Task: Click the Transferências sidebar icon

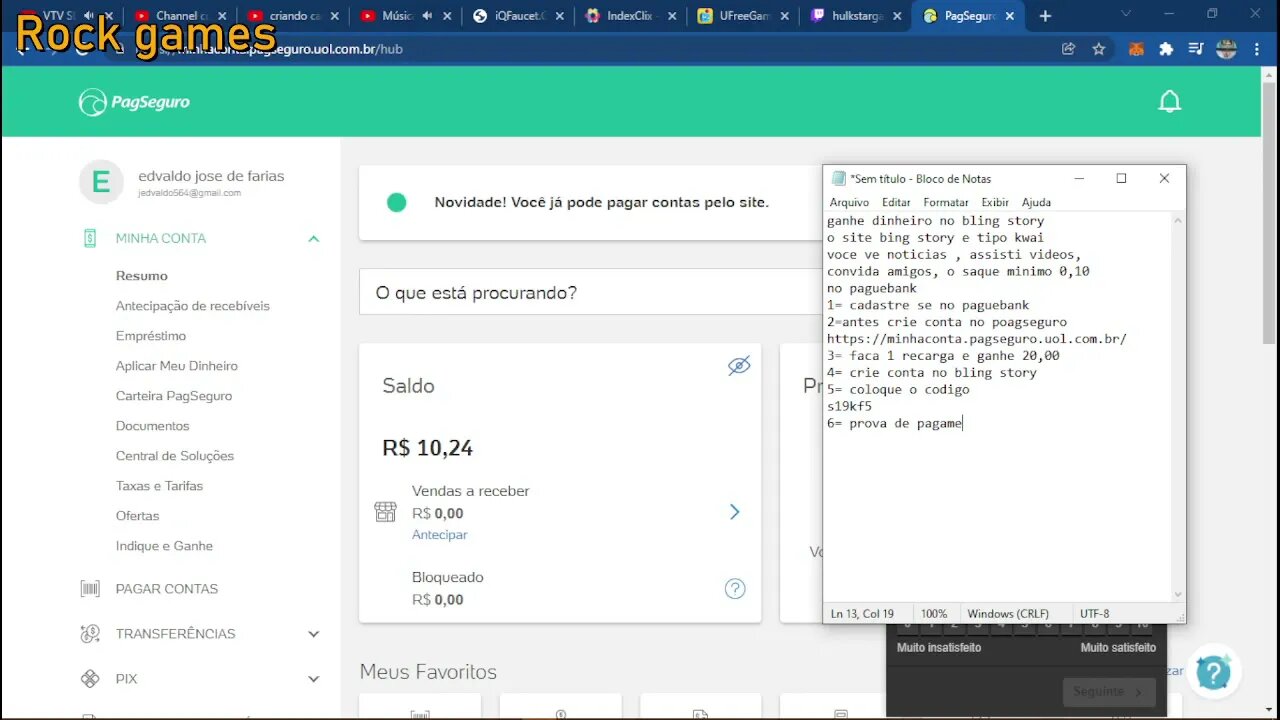Action: point(90,634)
